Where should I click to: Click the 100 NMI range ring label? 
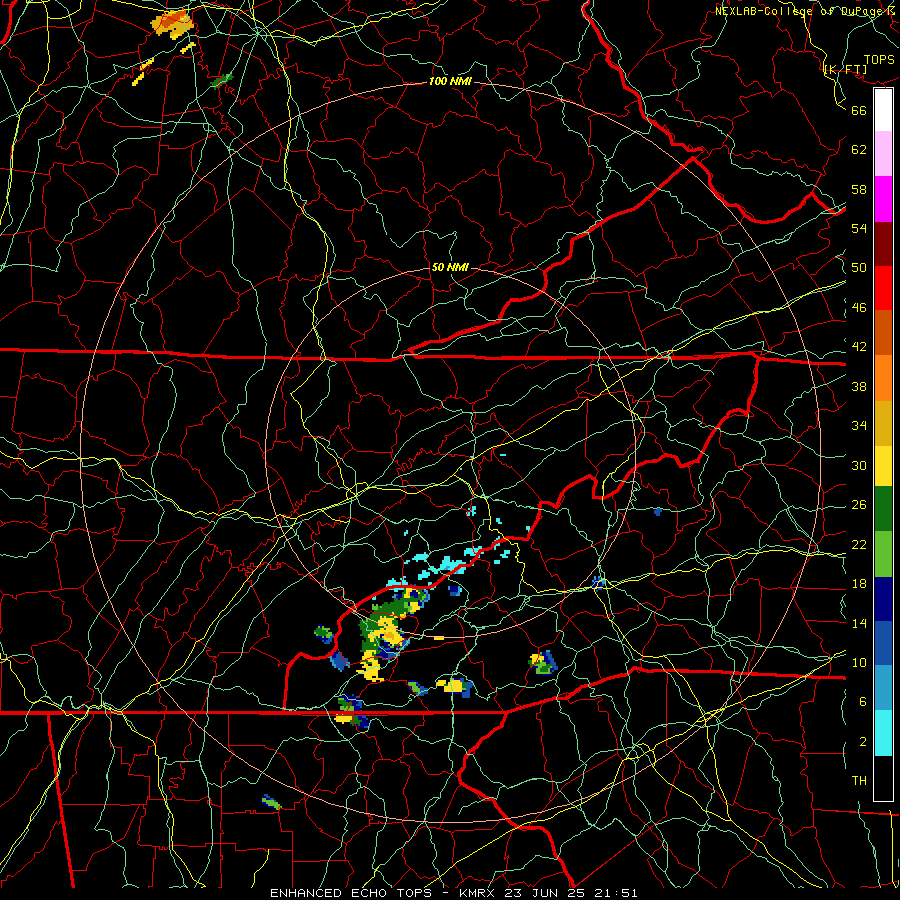450,81
